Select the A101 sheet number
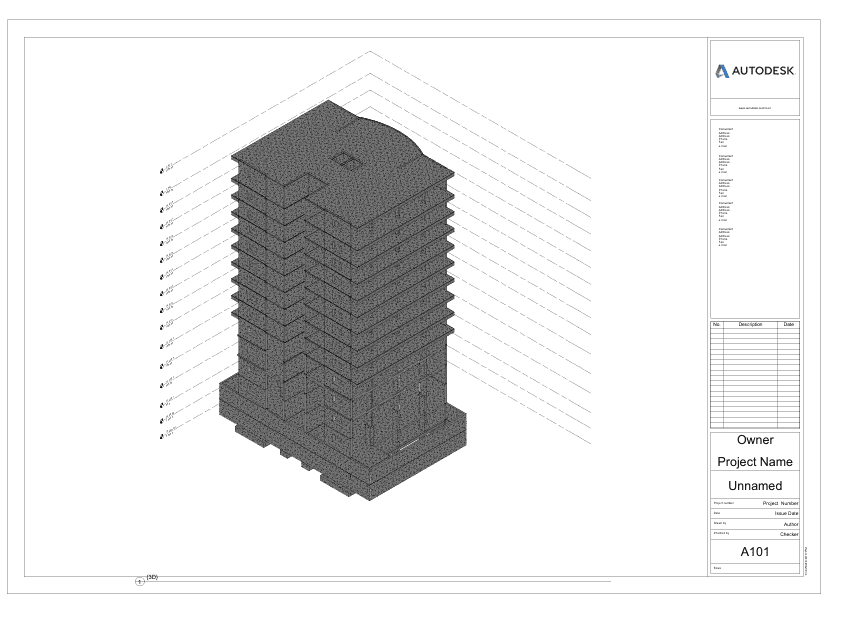 [755, 551]
